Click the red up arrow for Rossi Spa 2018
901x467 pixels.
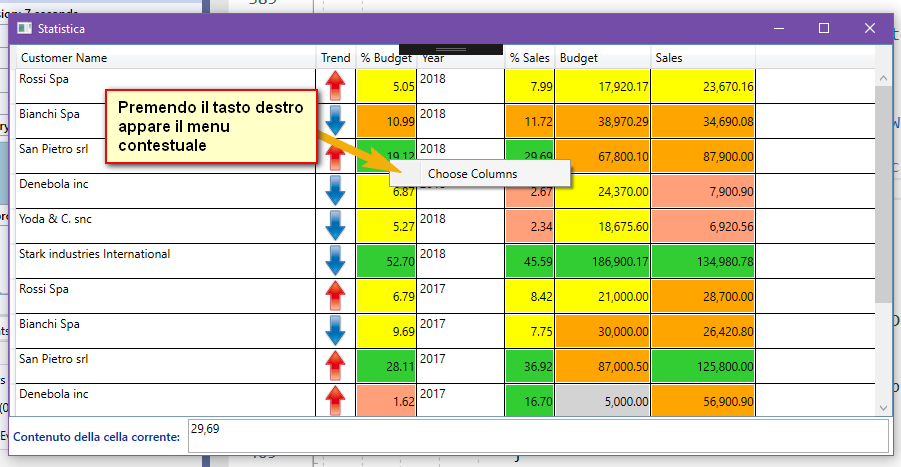(x=335, y=86)
